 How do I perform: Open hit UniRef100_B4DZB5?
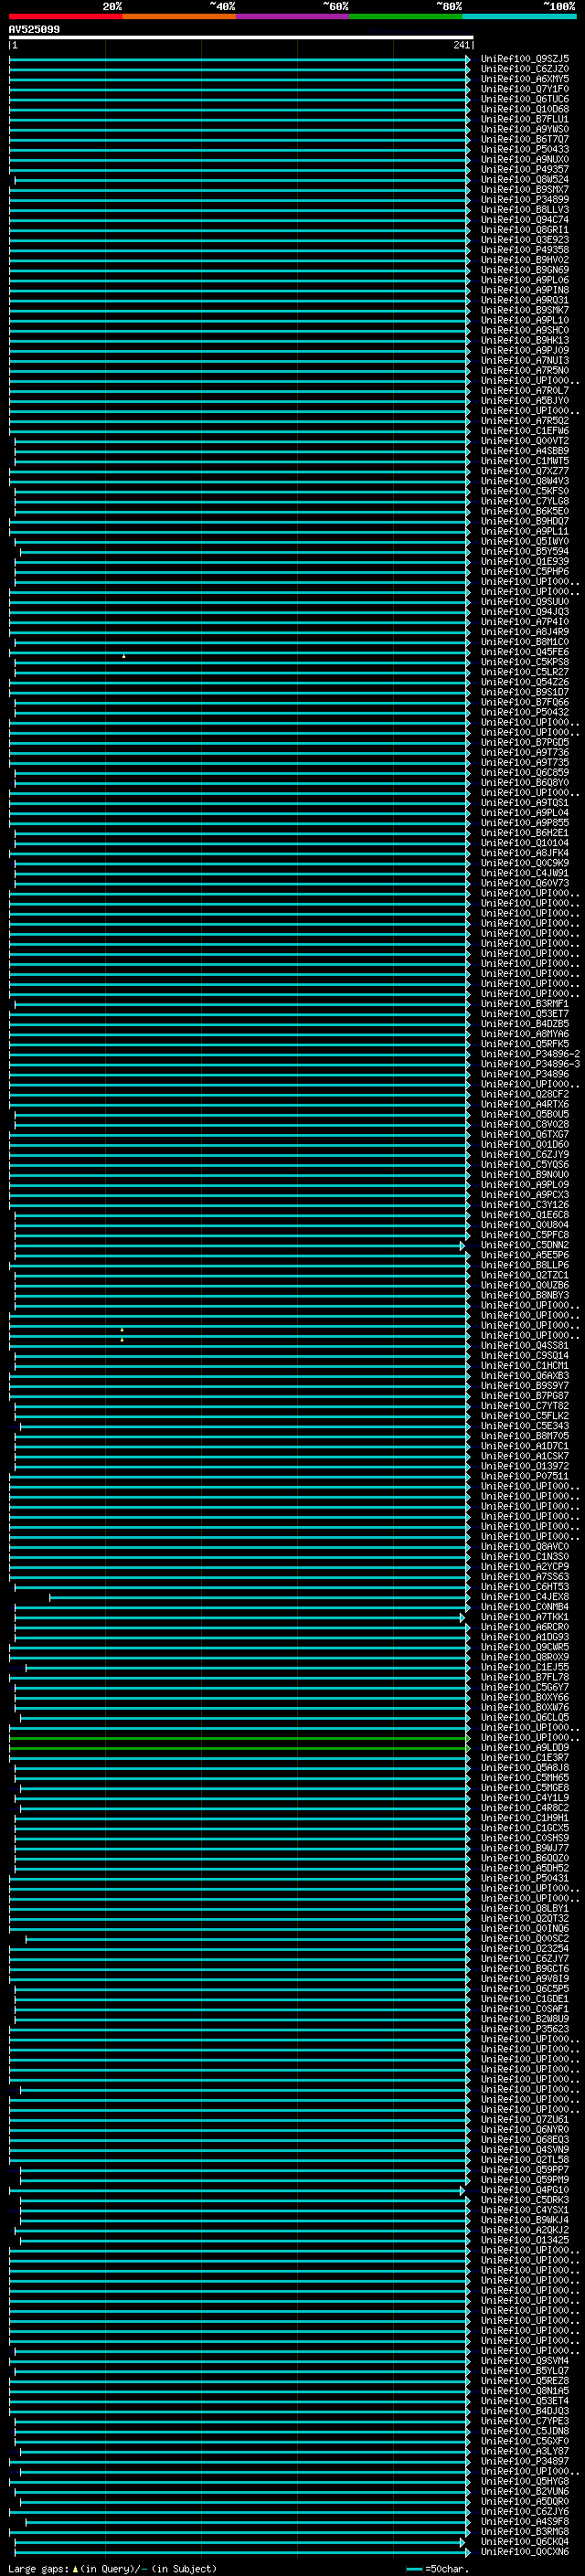[525, 1024]
